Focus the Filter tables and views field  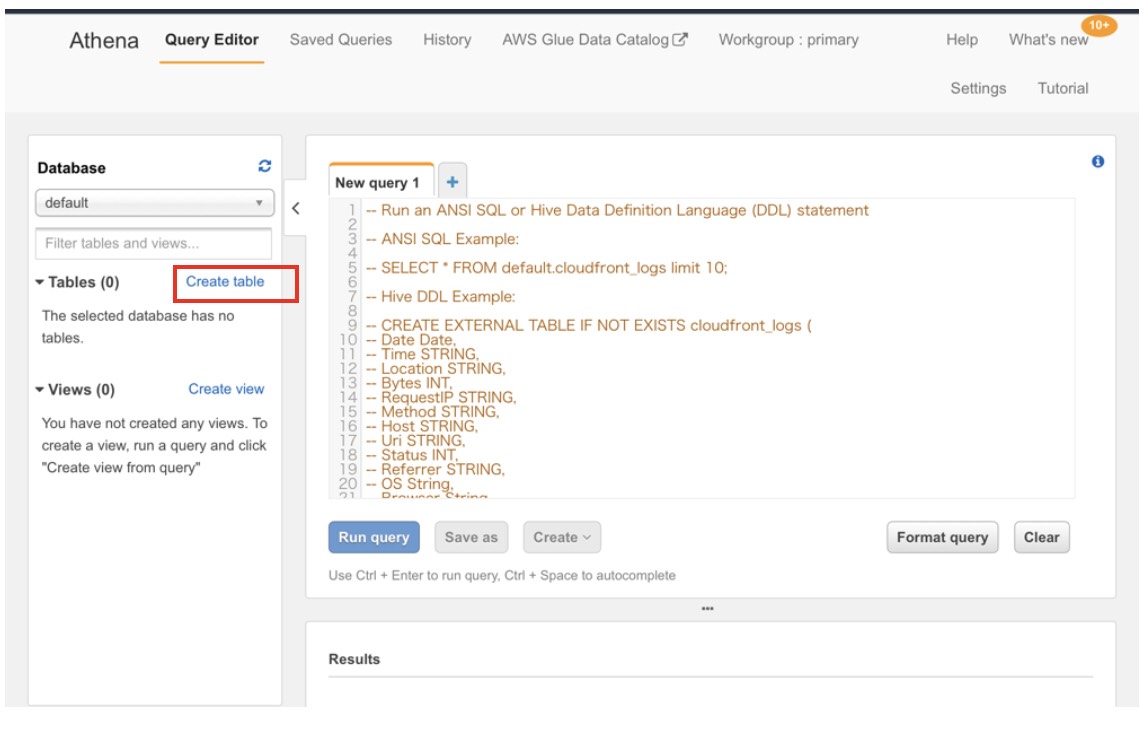(x=153, y=243)
